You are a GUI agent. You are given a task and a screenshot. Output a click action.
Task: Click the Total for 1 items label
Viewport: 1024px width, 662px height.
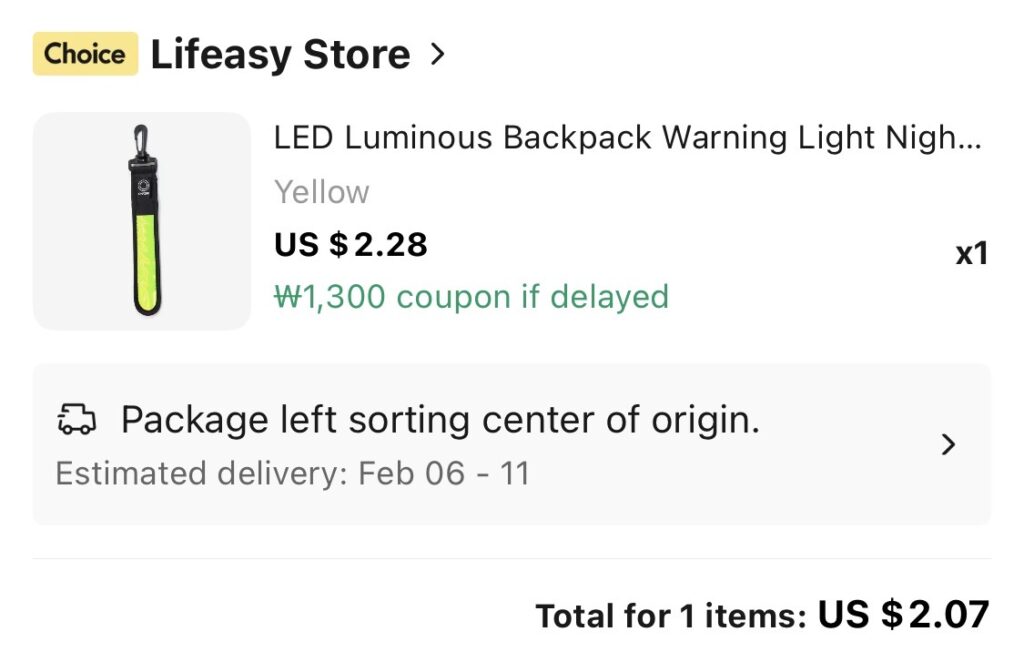670,617
